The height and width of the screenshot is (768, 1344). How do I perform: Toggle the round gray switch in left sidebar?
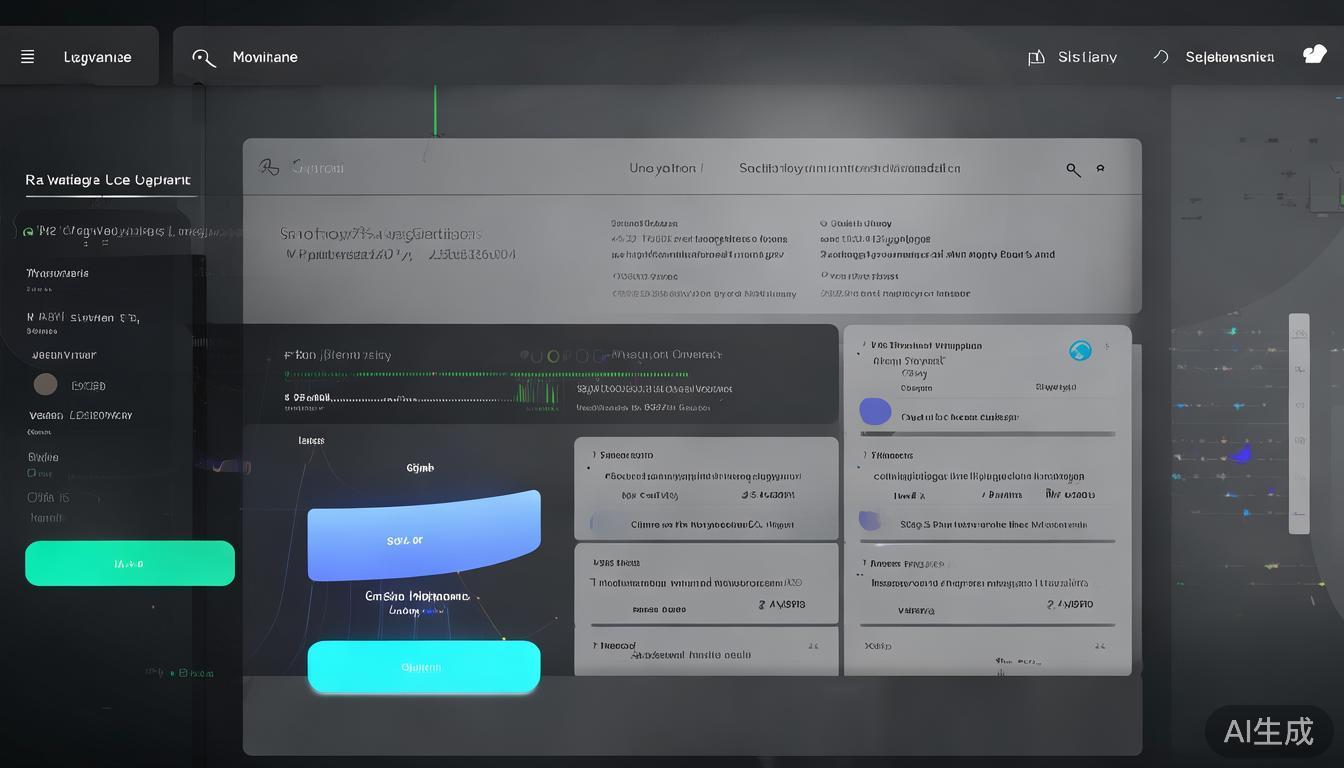pos(45,385)
